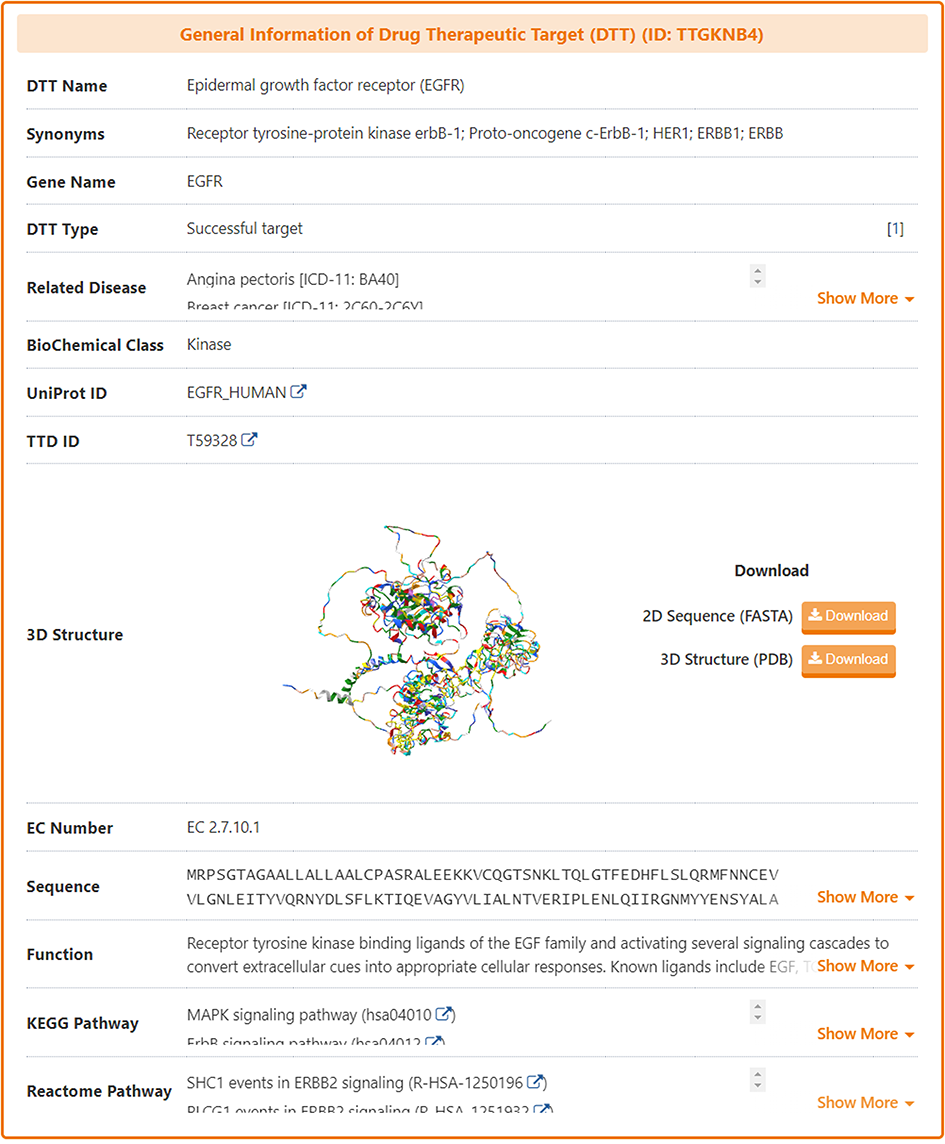Expand Related Disease with Show More
The width and height of the screenshot is (945, 1144).
coord(865,298)
